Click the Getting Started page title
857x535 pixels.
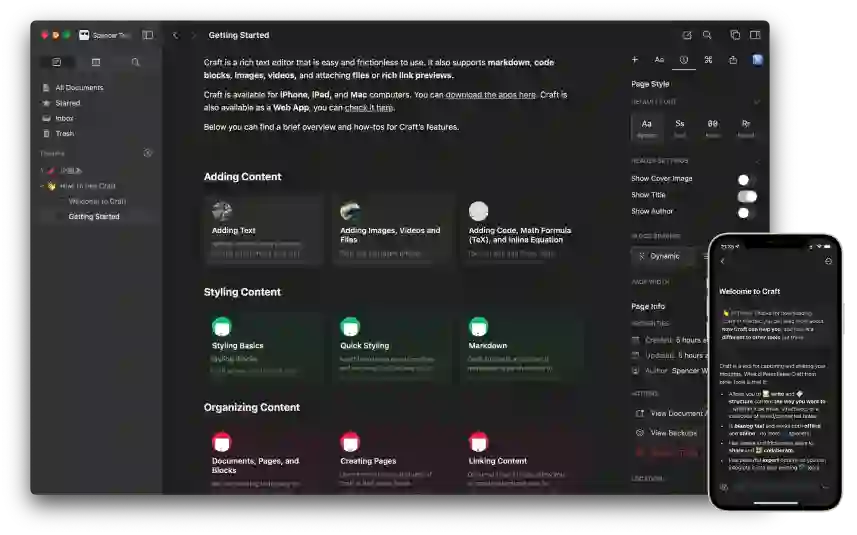coord(239,35)
